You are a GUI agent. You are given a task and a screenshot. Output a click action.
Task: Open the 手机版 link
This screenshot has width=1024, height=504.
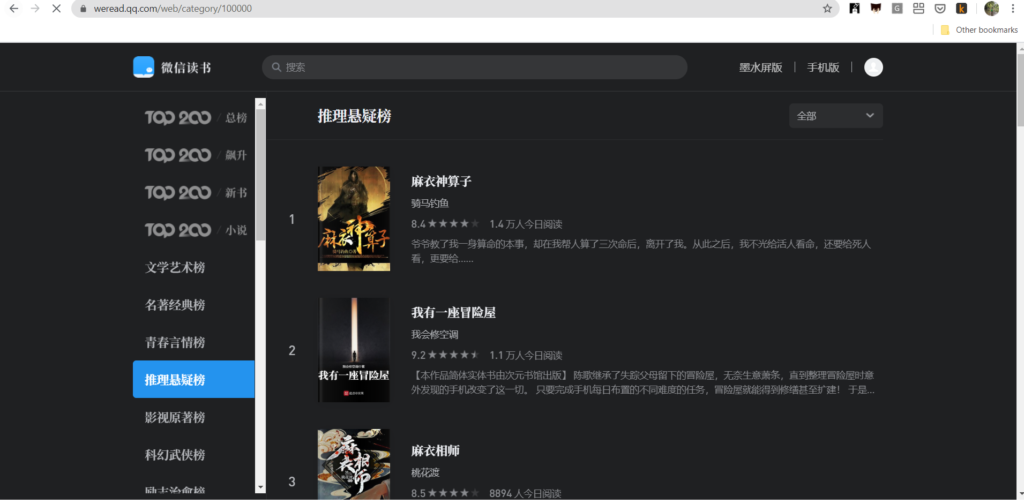coord(823,67)
